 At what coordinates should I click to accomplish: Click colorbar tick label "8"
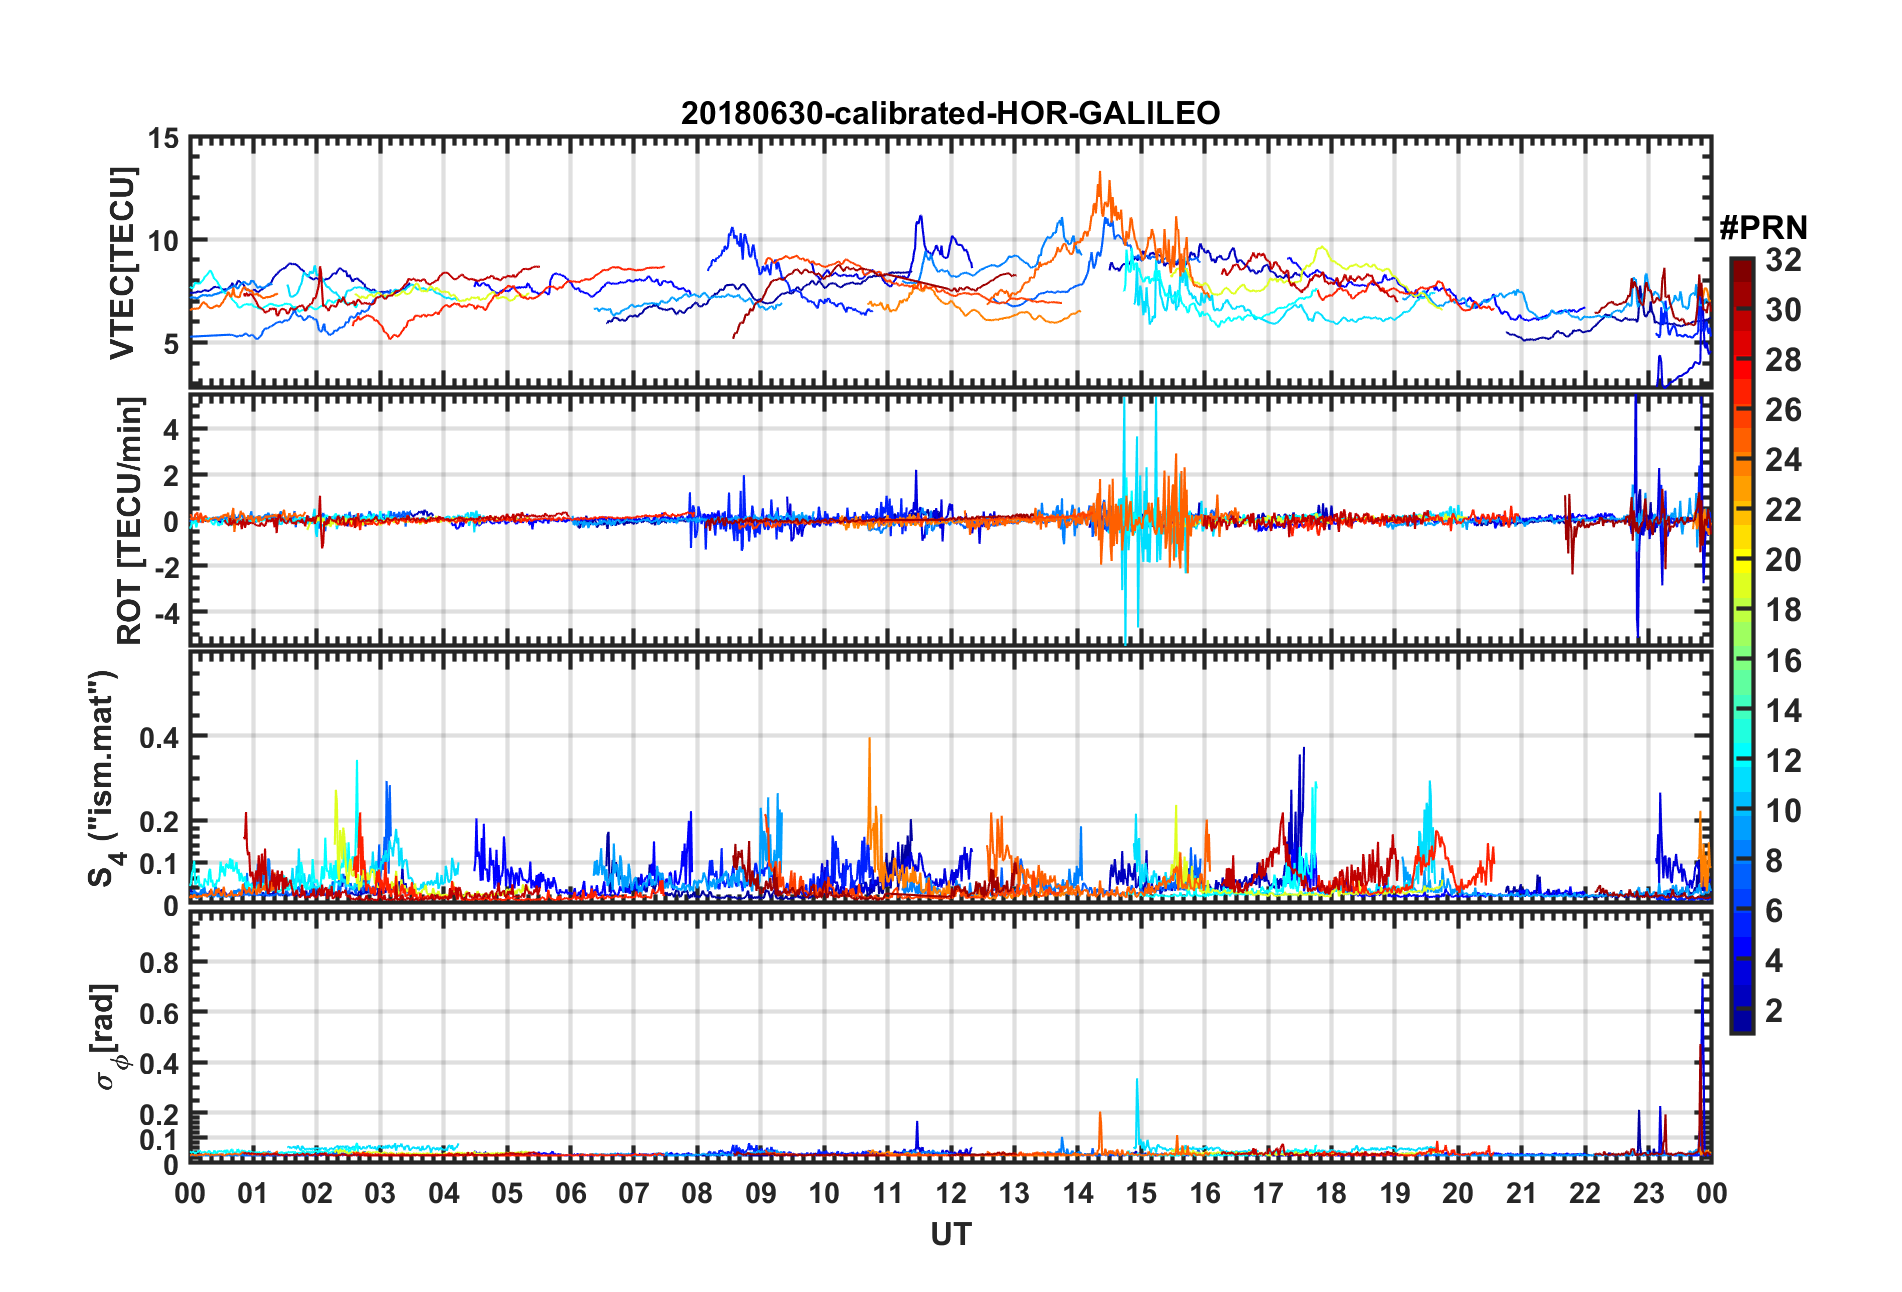pyautogui.click(x=1774, y=861)
